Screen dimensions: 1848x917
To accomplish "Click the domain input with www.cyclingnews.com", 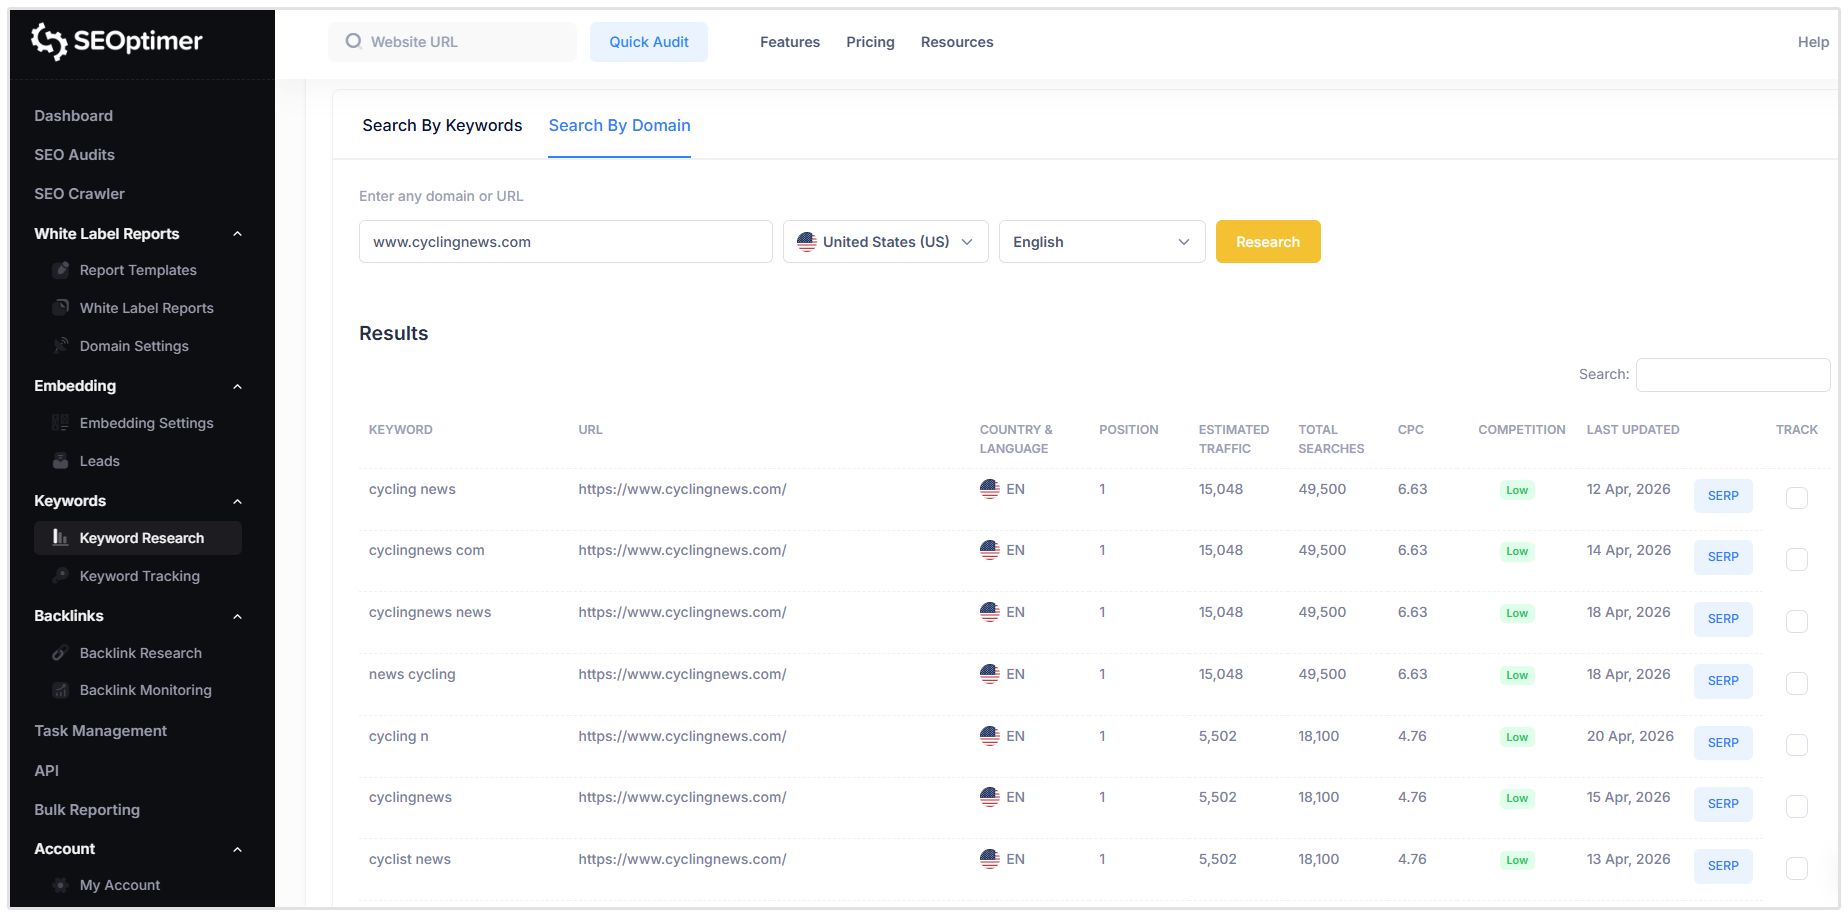I will [x=565, y=242].
